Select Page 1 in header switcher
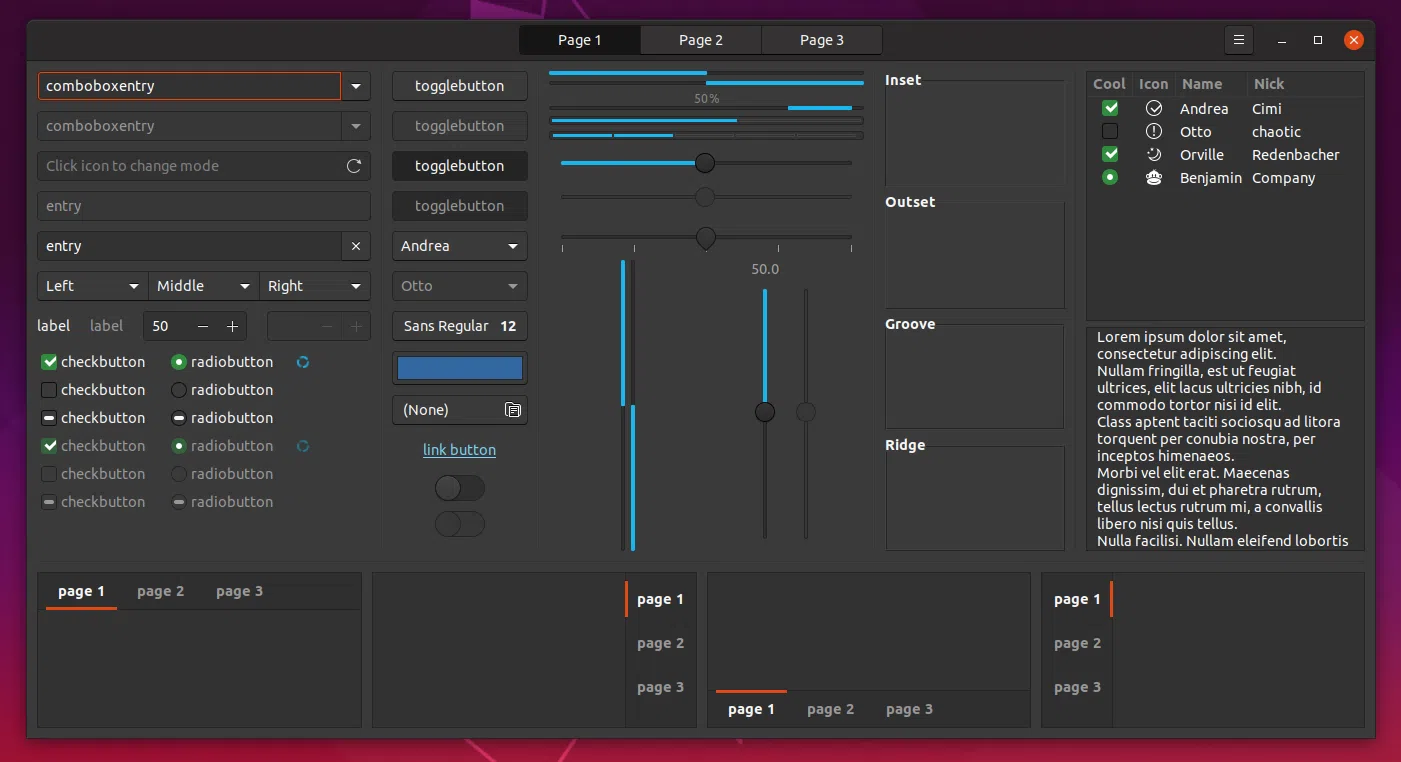 pos(580,40)
